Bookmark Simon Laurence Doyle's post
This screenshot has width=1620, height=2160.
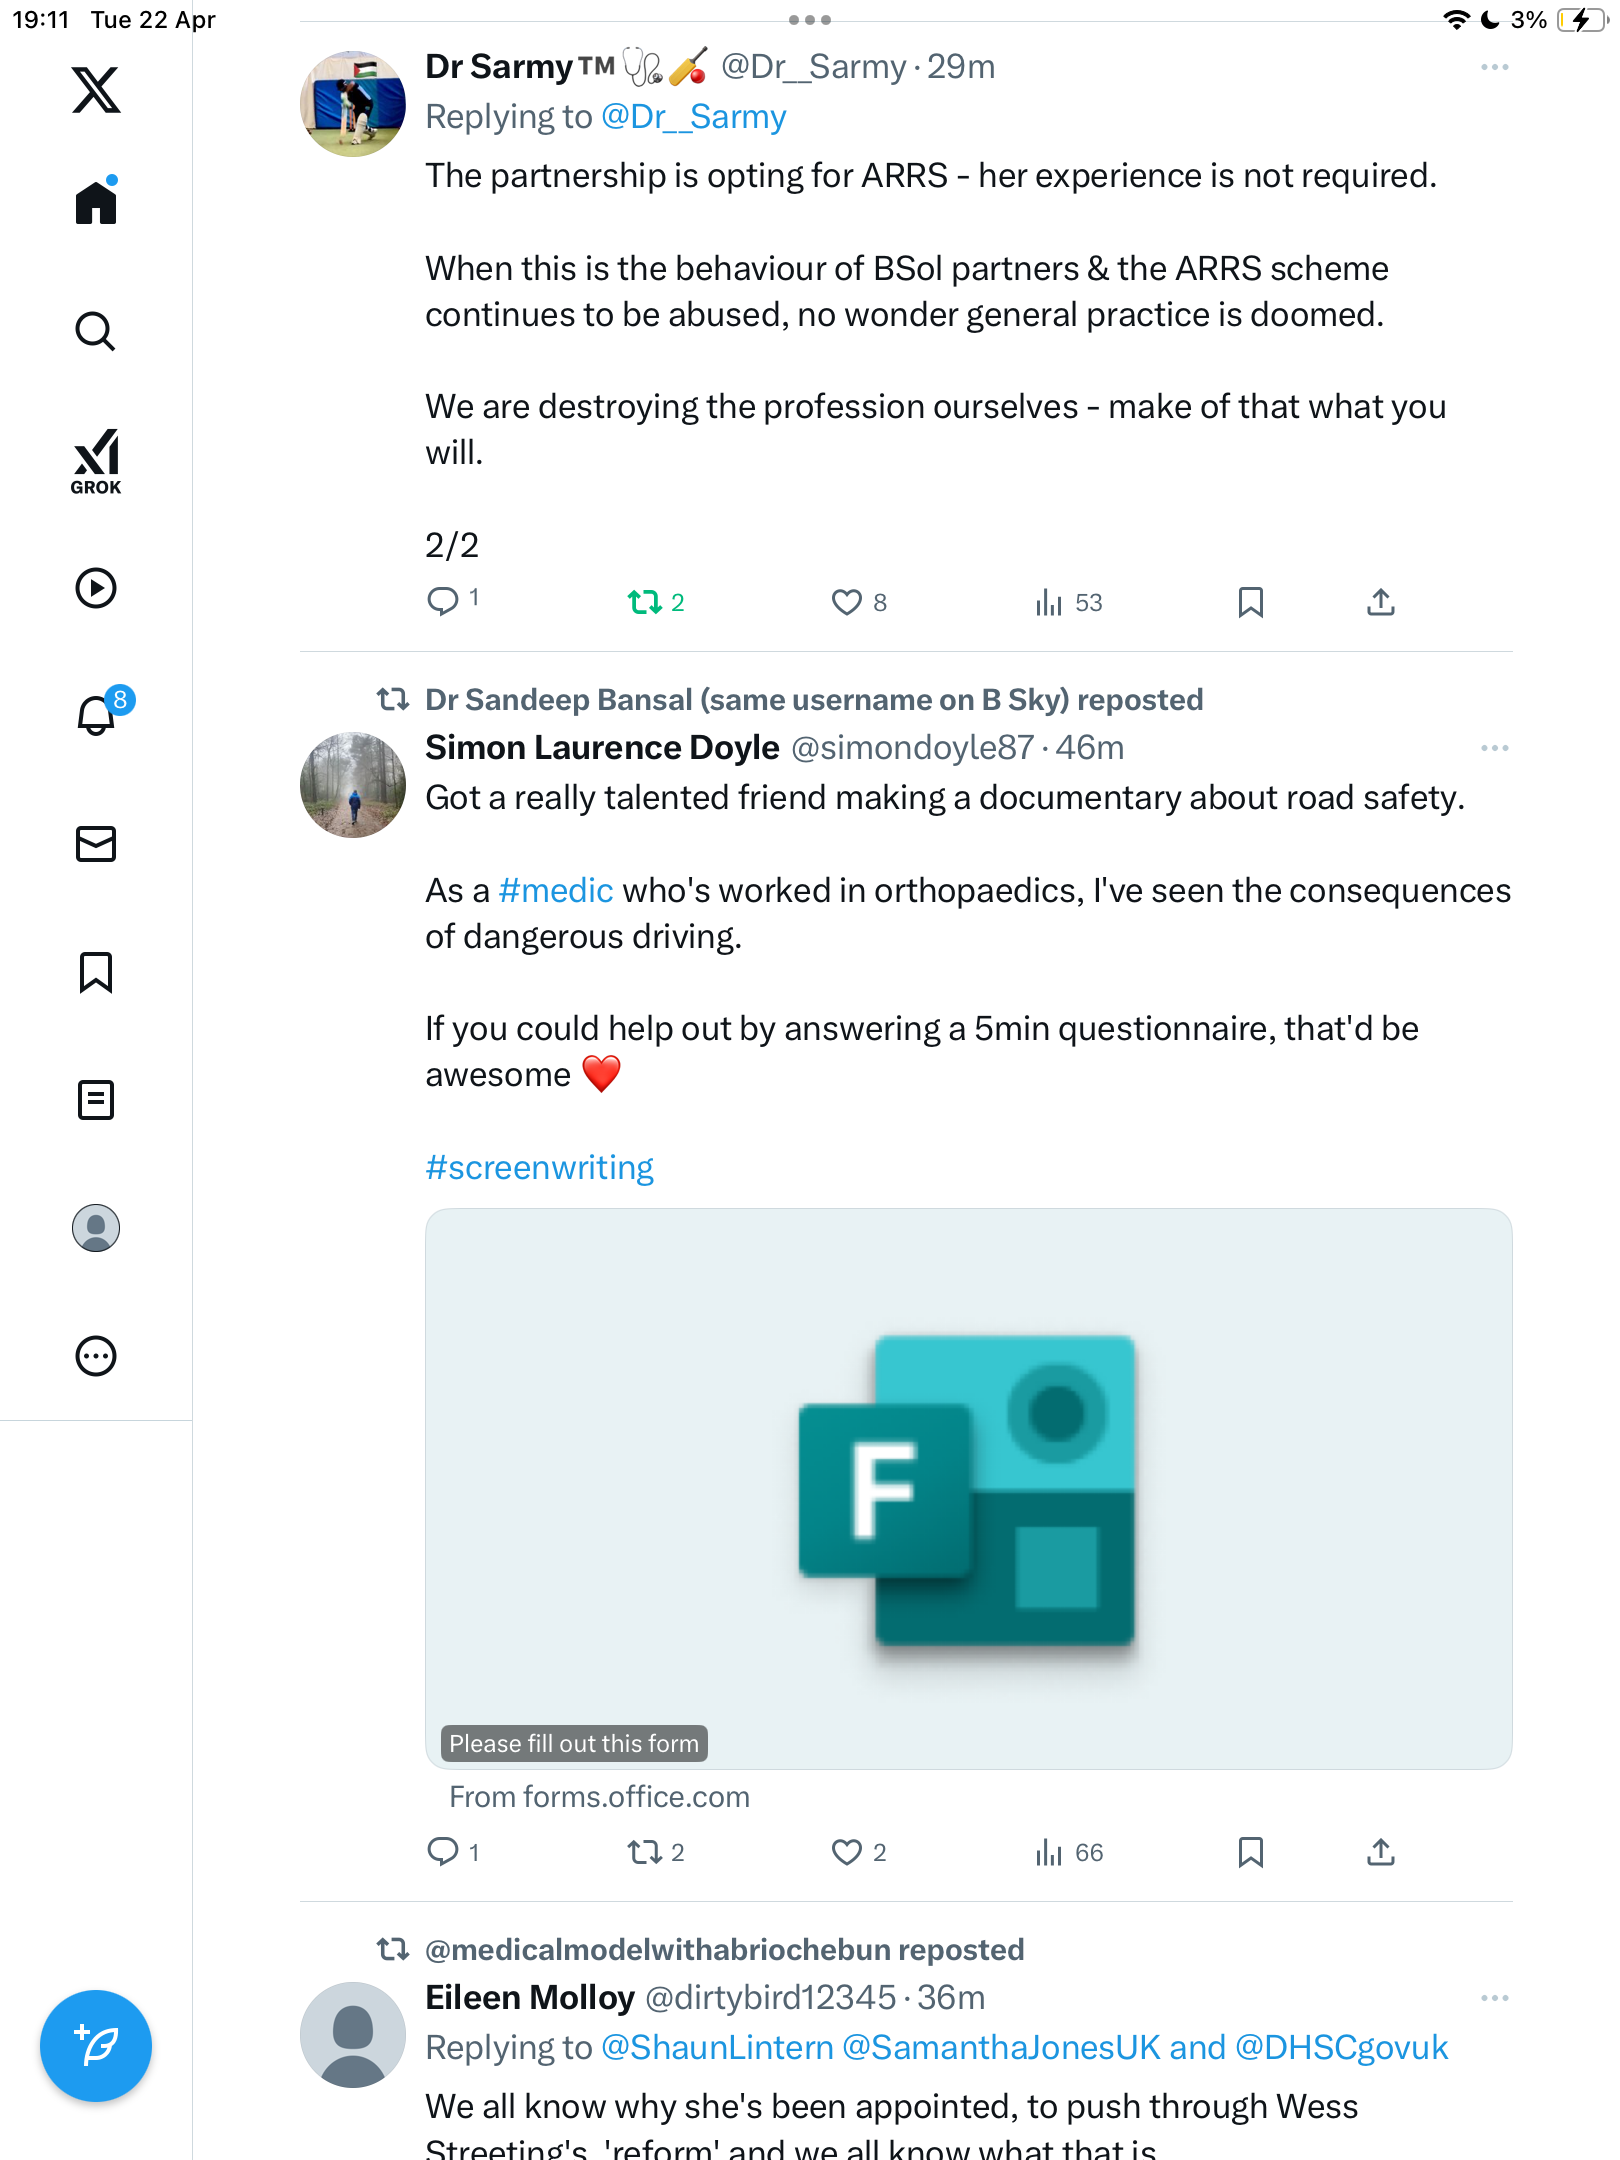[1251, 1852]
